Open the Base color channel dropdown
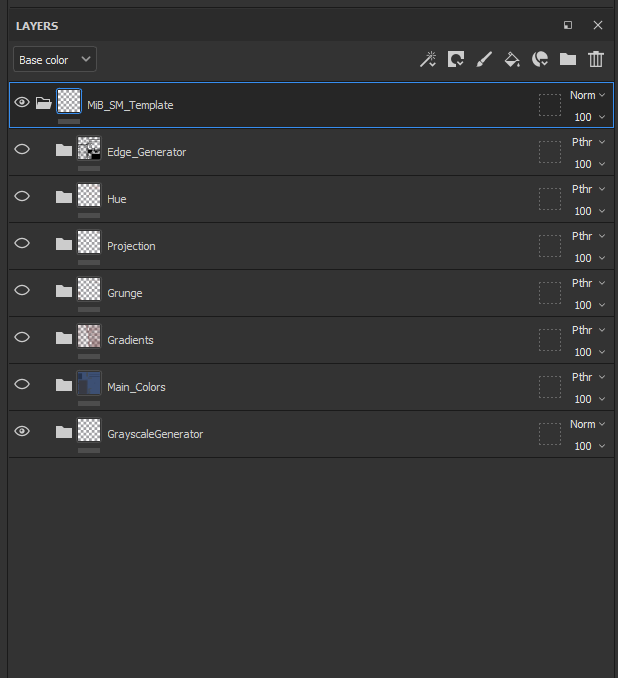This screenshot has width=618, height=678. (x=55, y=60)
